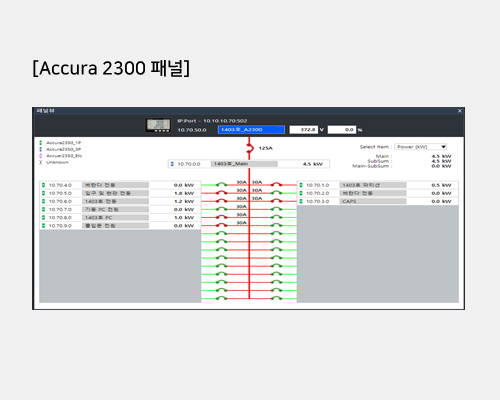Click the breaker symbol feeding row 10.70.7.0
500x400 pixels.
click(221, 209)
